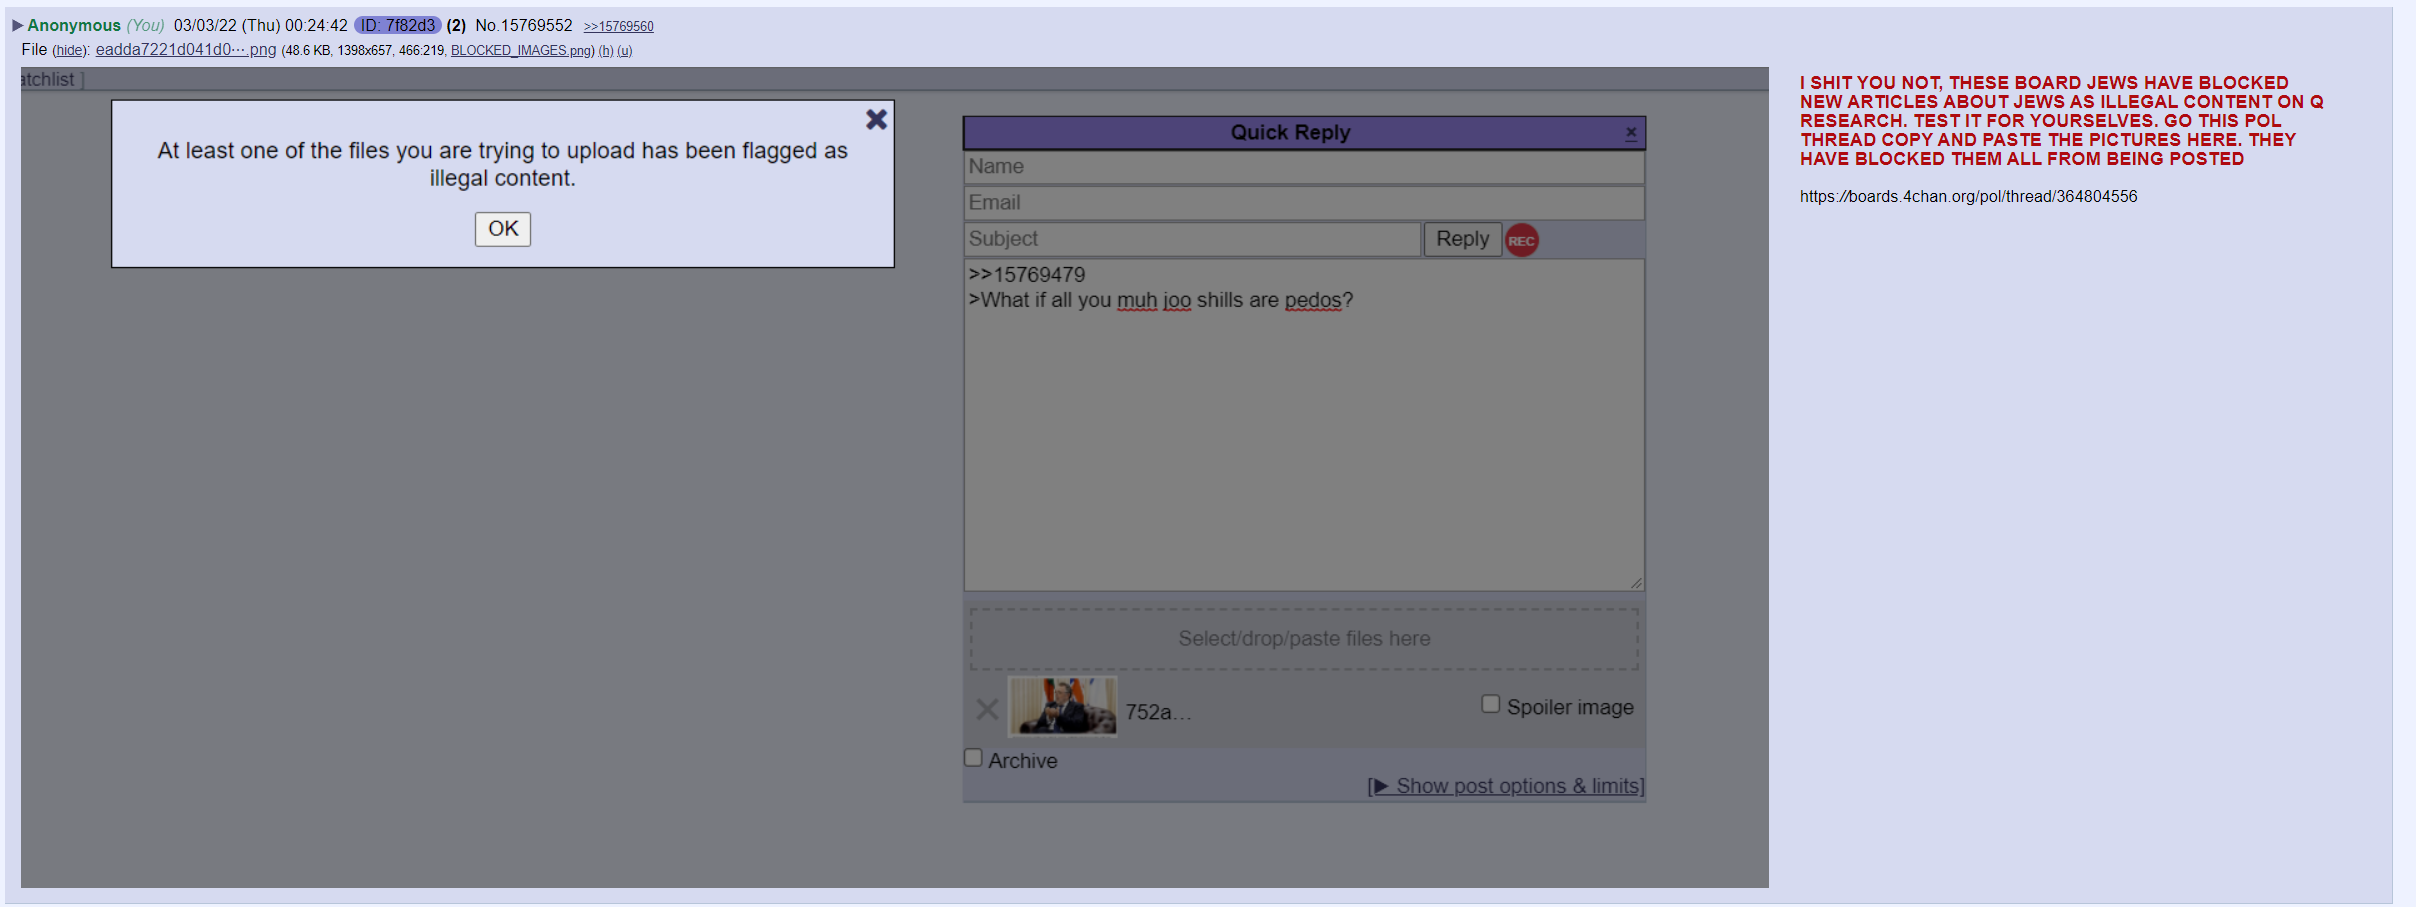2416x907 pixels.
Task: Click the BLOCKED_IMAGES.png filename link
Action: [520, 51]
